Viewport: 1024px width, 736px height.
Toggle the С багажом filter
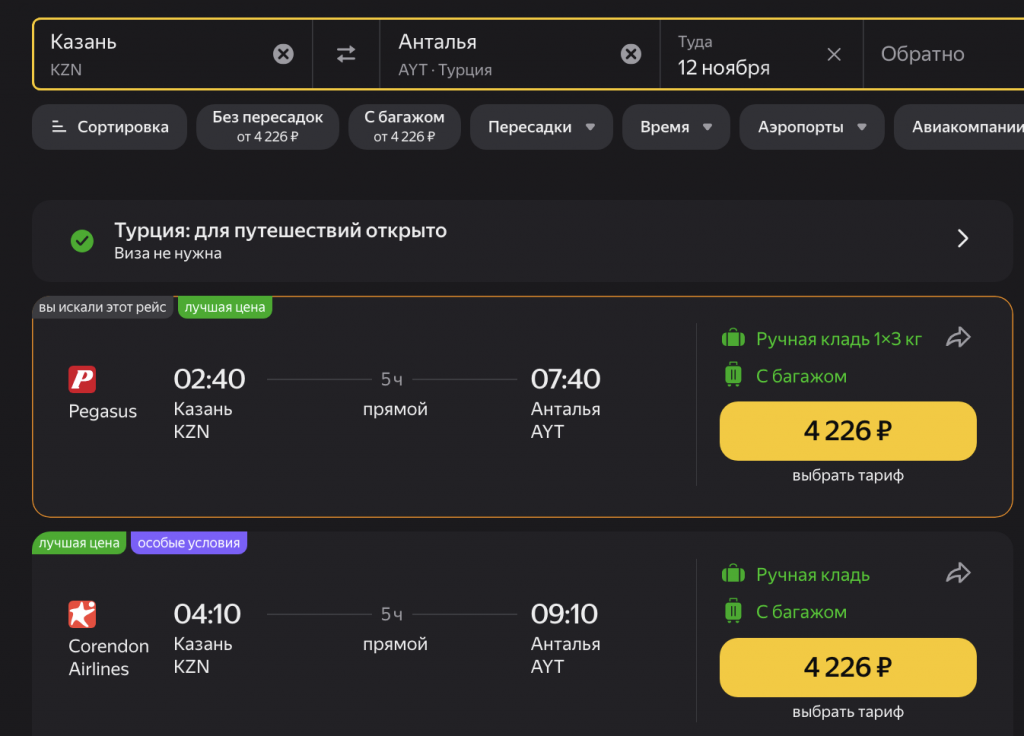click(404, 127)
